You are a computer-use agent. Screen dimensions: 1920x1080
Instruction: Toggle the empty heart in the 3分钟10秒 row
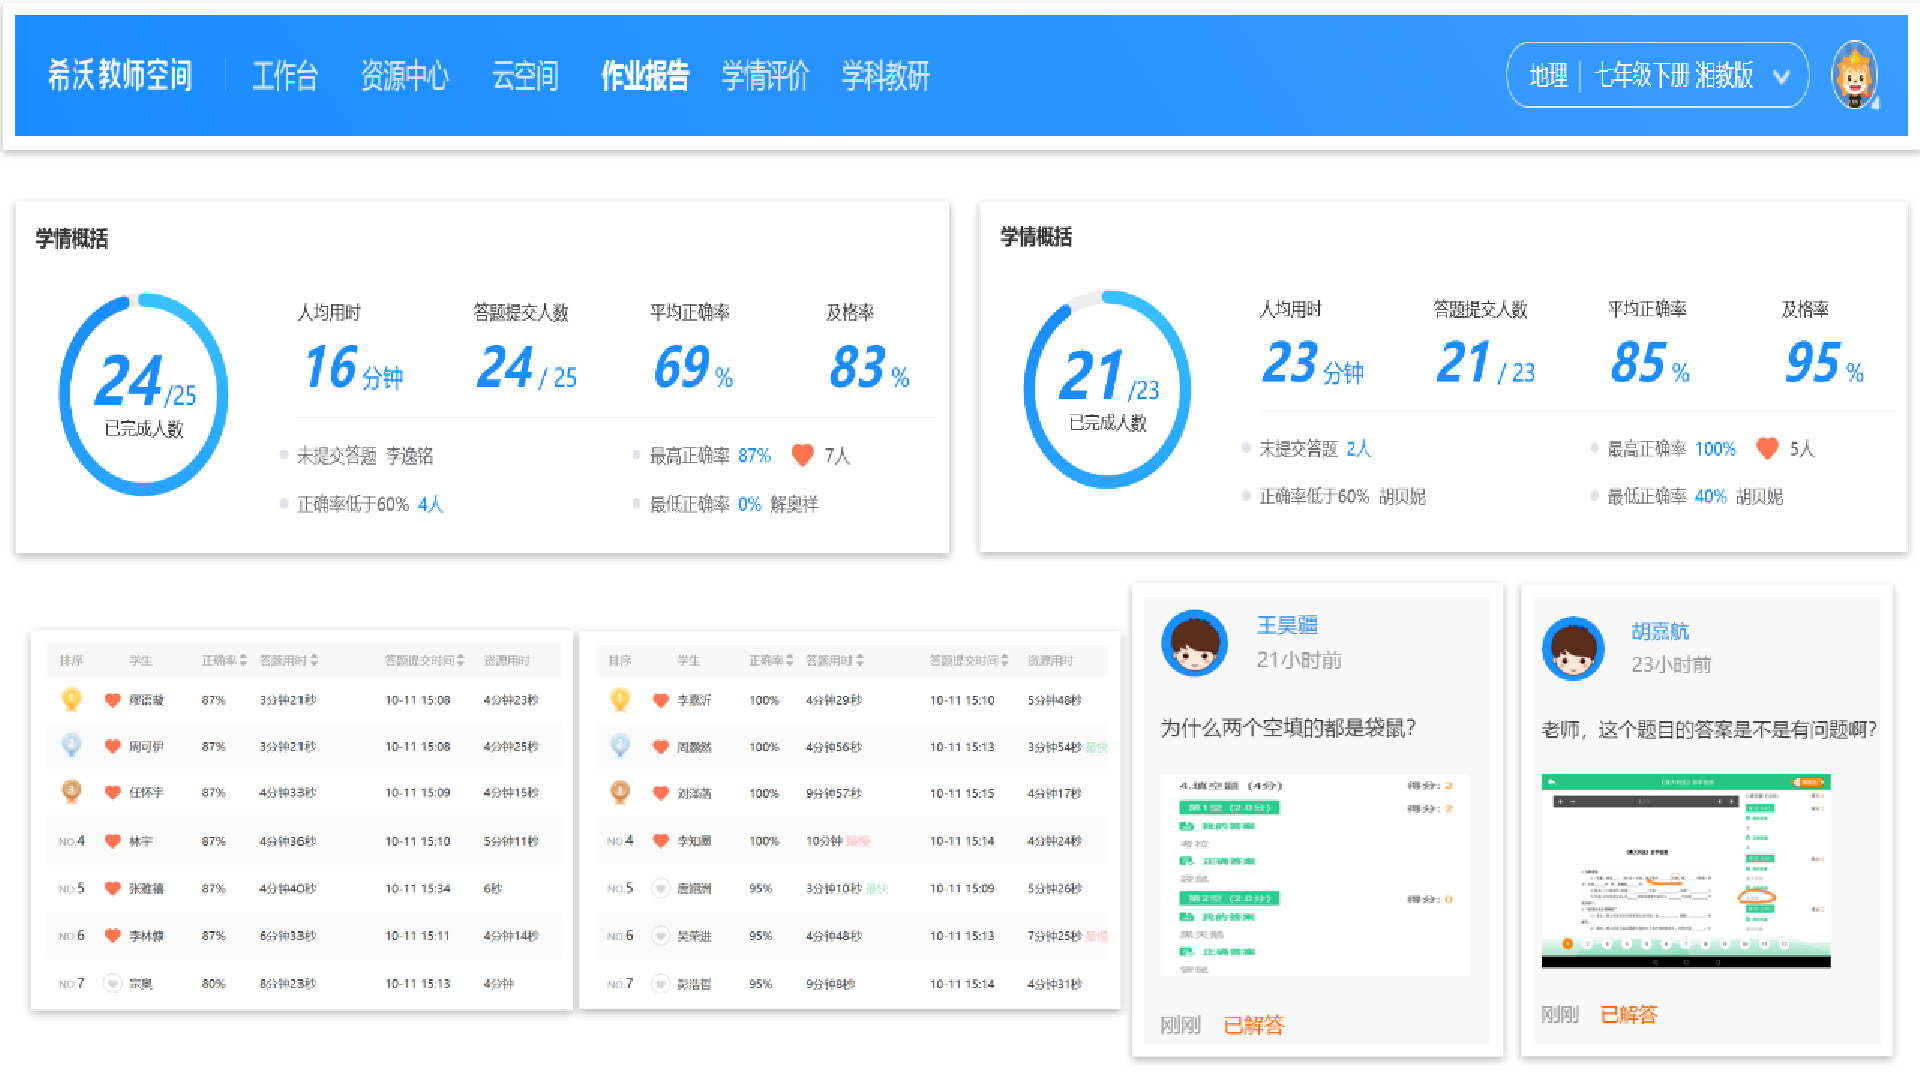[660, 887]
